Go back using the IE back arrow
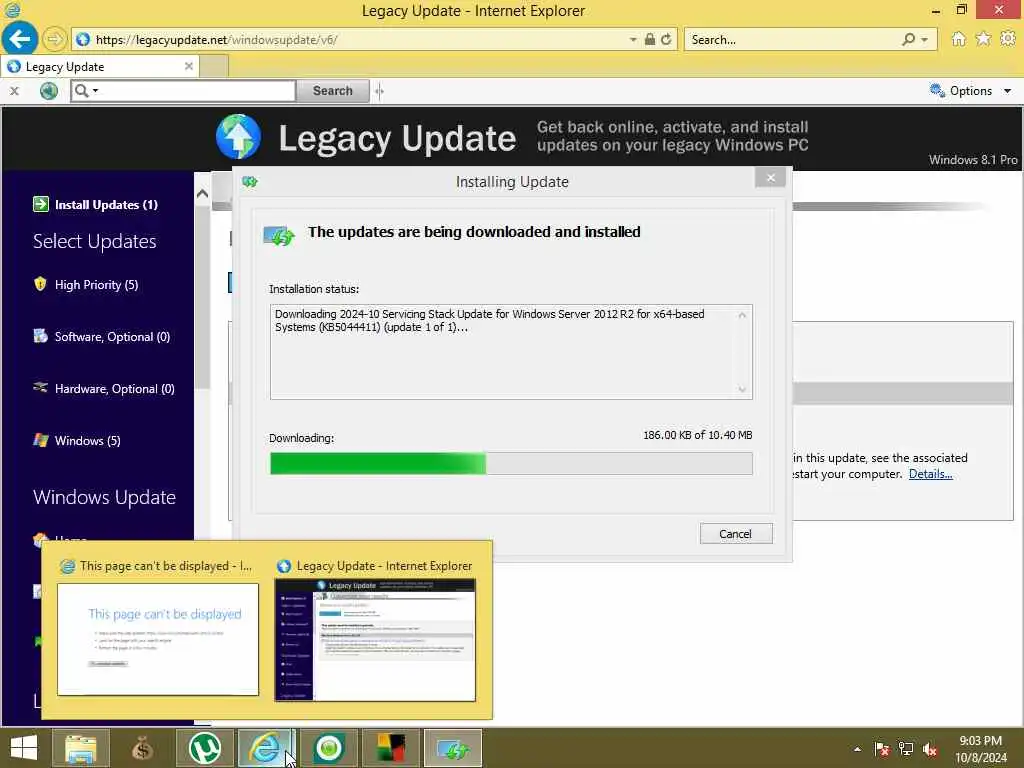 point(19,39)
